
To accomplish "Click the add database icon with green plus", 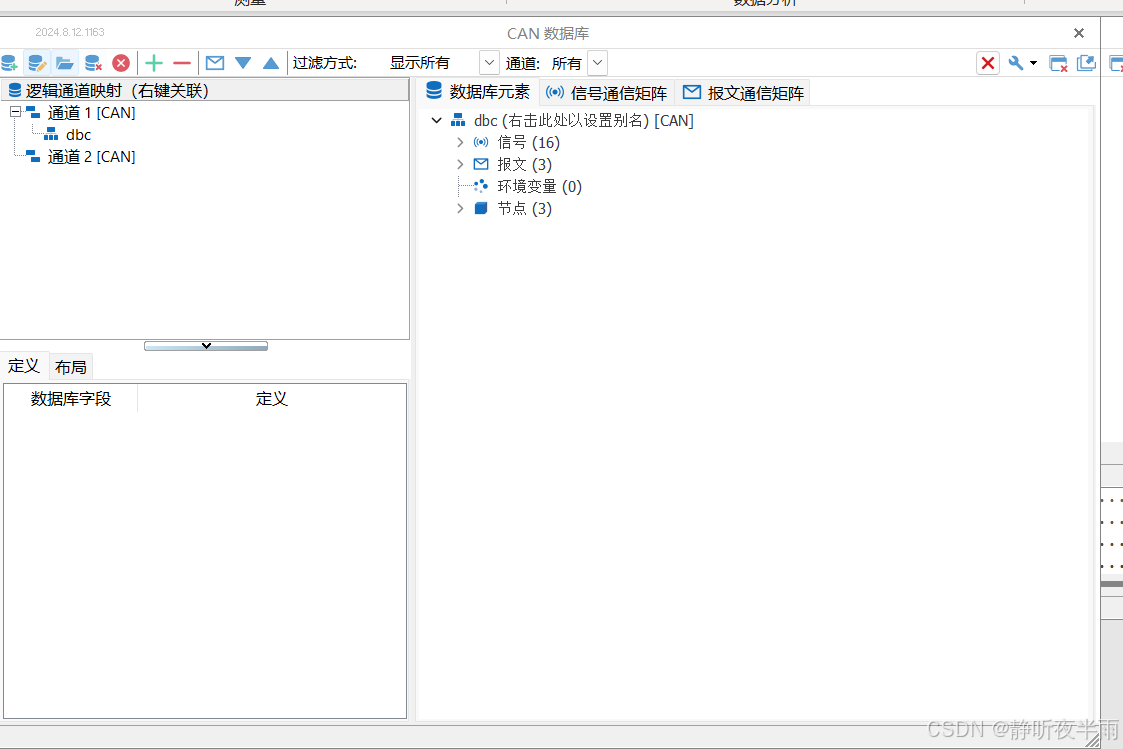I will 9,63.
